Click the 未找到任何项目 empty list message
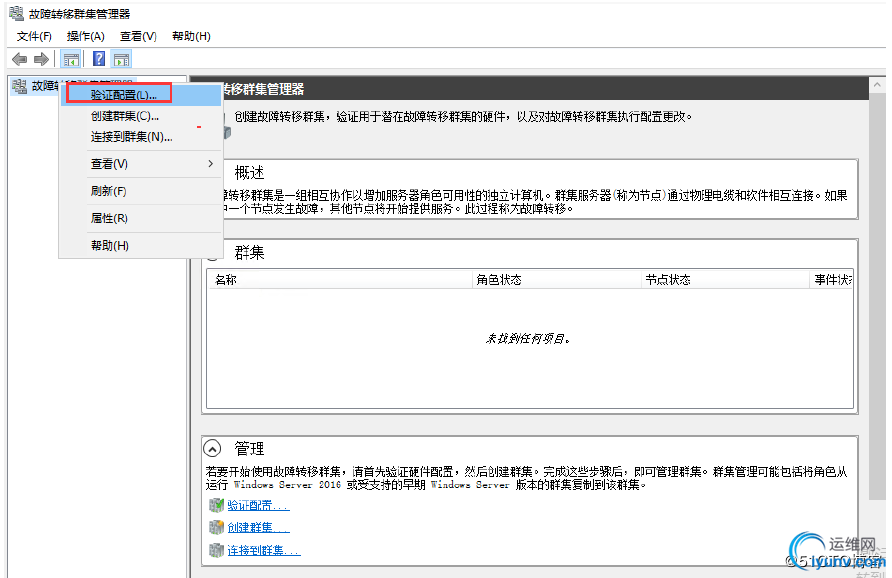The width and height of the screenshot is (892, 578). point(528,338)
